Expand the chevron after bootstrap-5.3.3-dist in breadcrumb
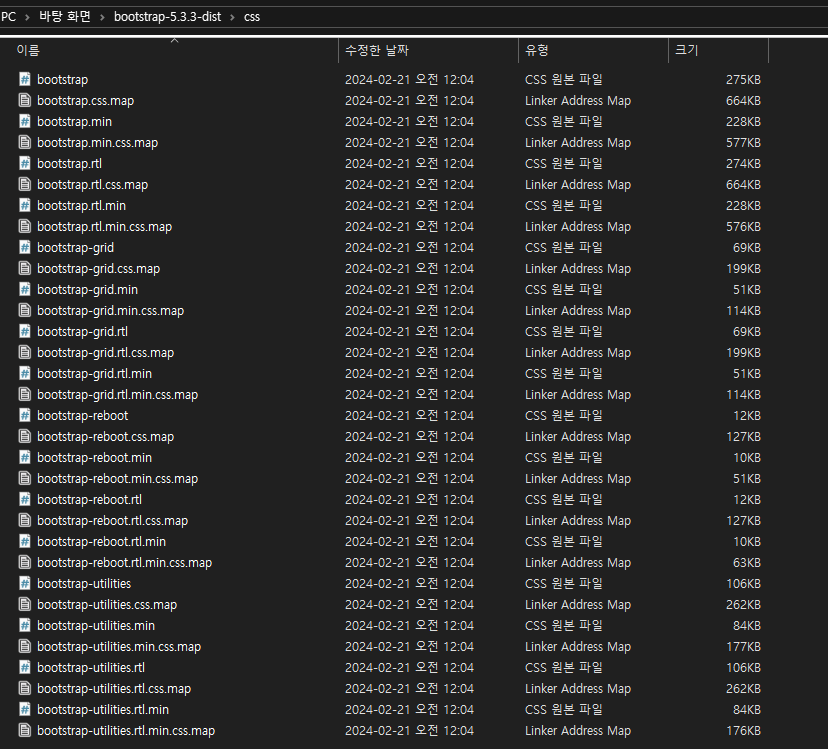 [232, 17]
